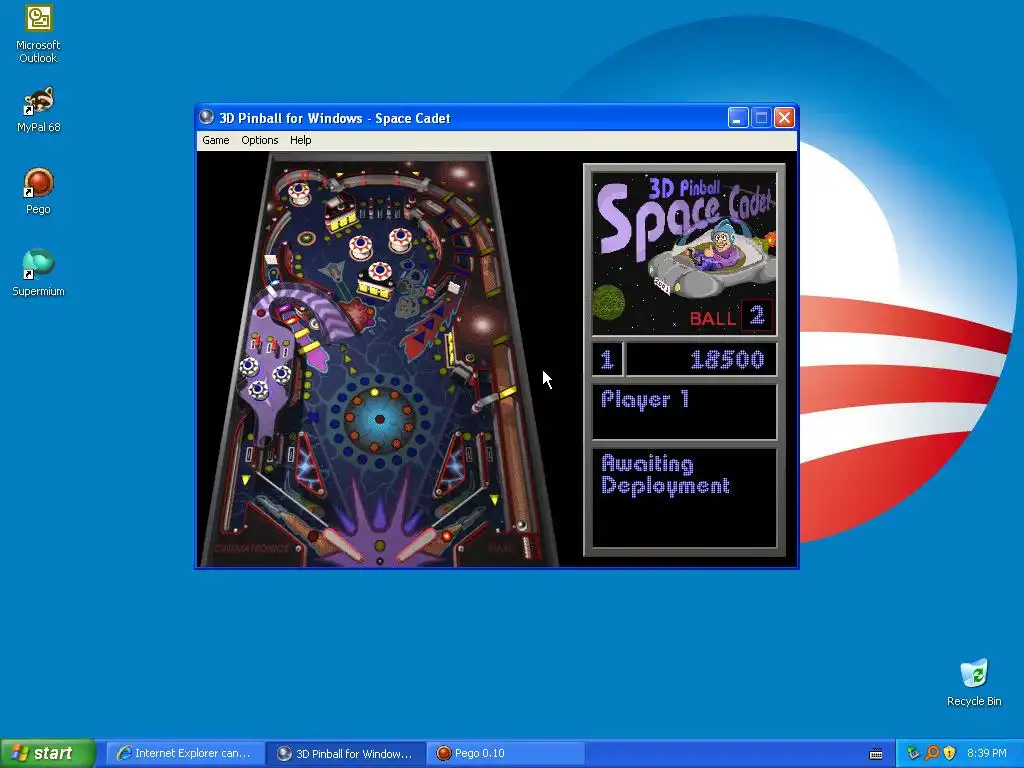Switch to Internet Explorer taskbar button
This screenshot has width=1024, height=768.
click(x=185, y=753)
